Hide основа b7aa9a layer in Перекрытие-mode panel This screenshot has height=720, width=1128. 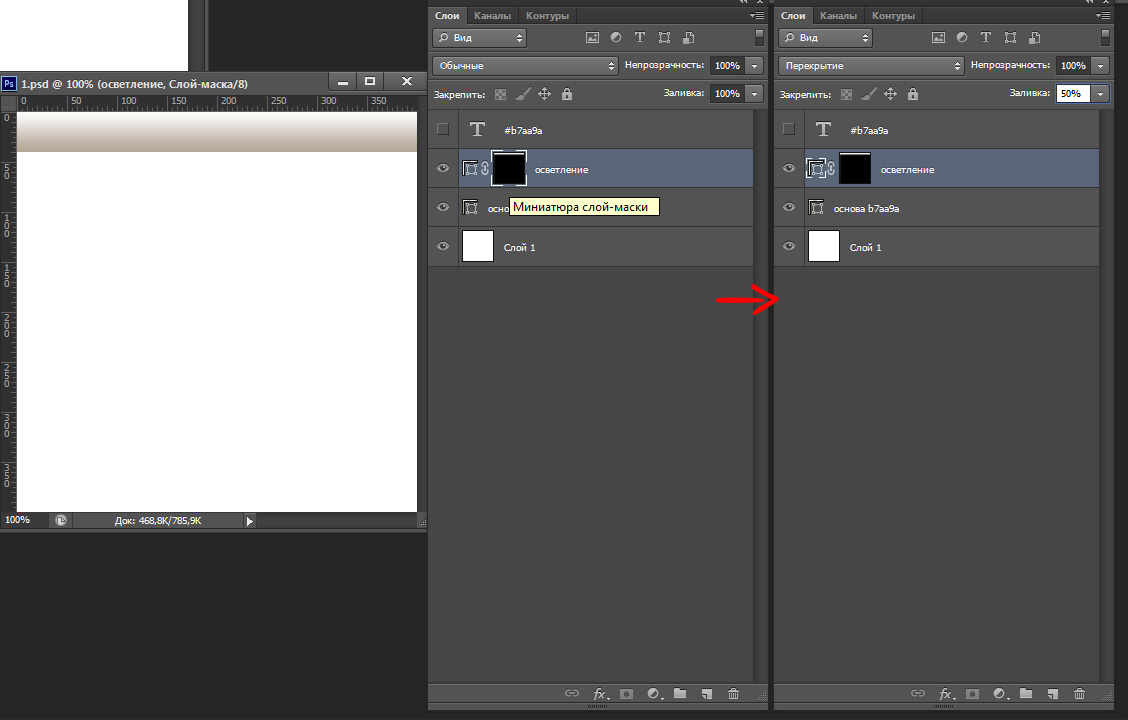789,207
